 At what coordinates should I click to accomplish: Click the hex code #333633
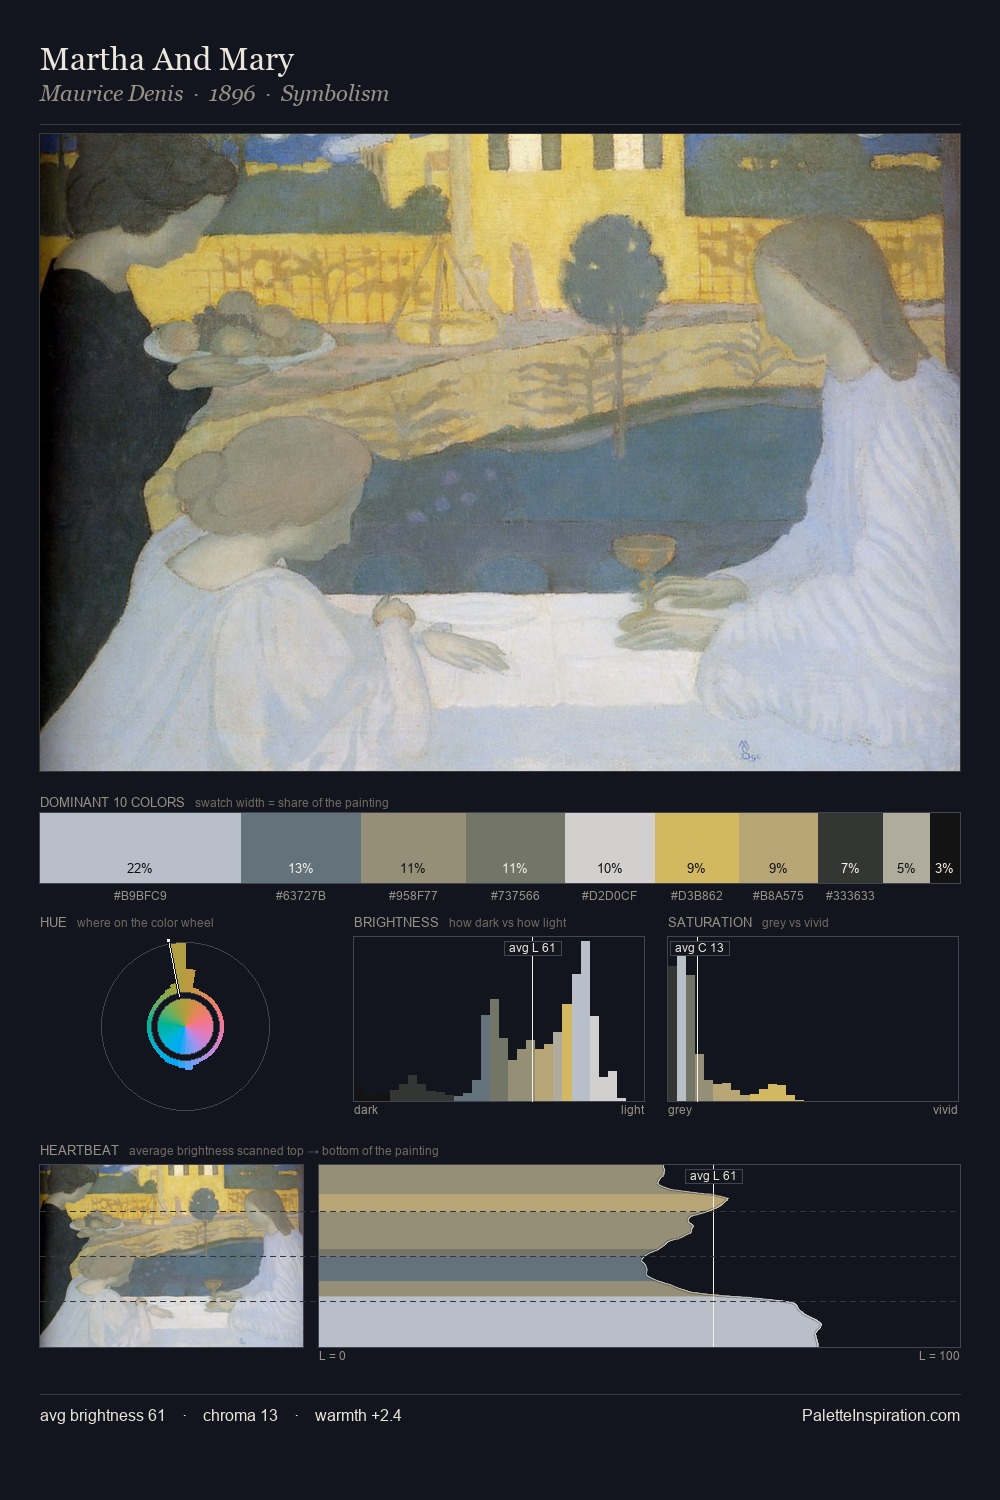[x=850, y=896]
